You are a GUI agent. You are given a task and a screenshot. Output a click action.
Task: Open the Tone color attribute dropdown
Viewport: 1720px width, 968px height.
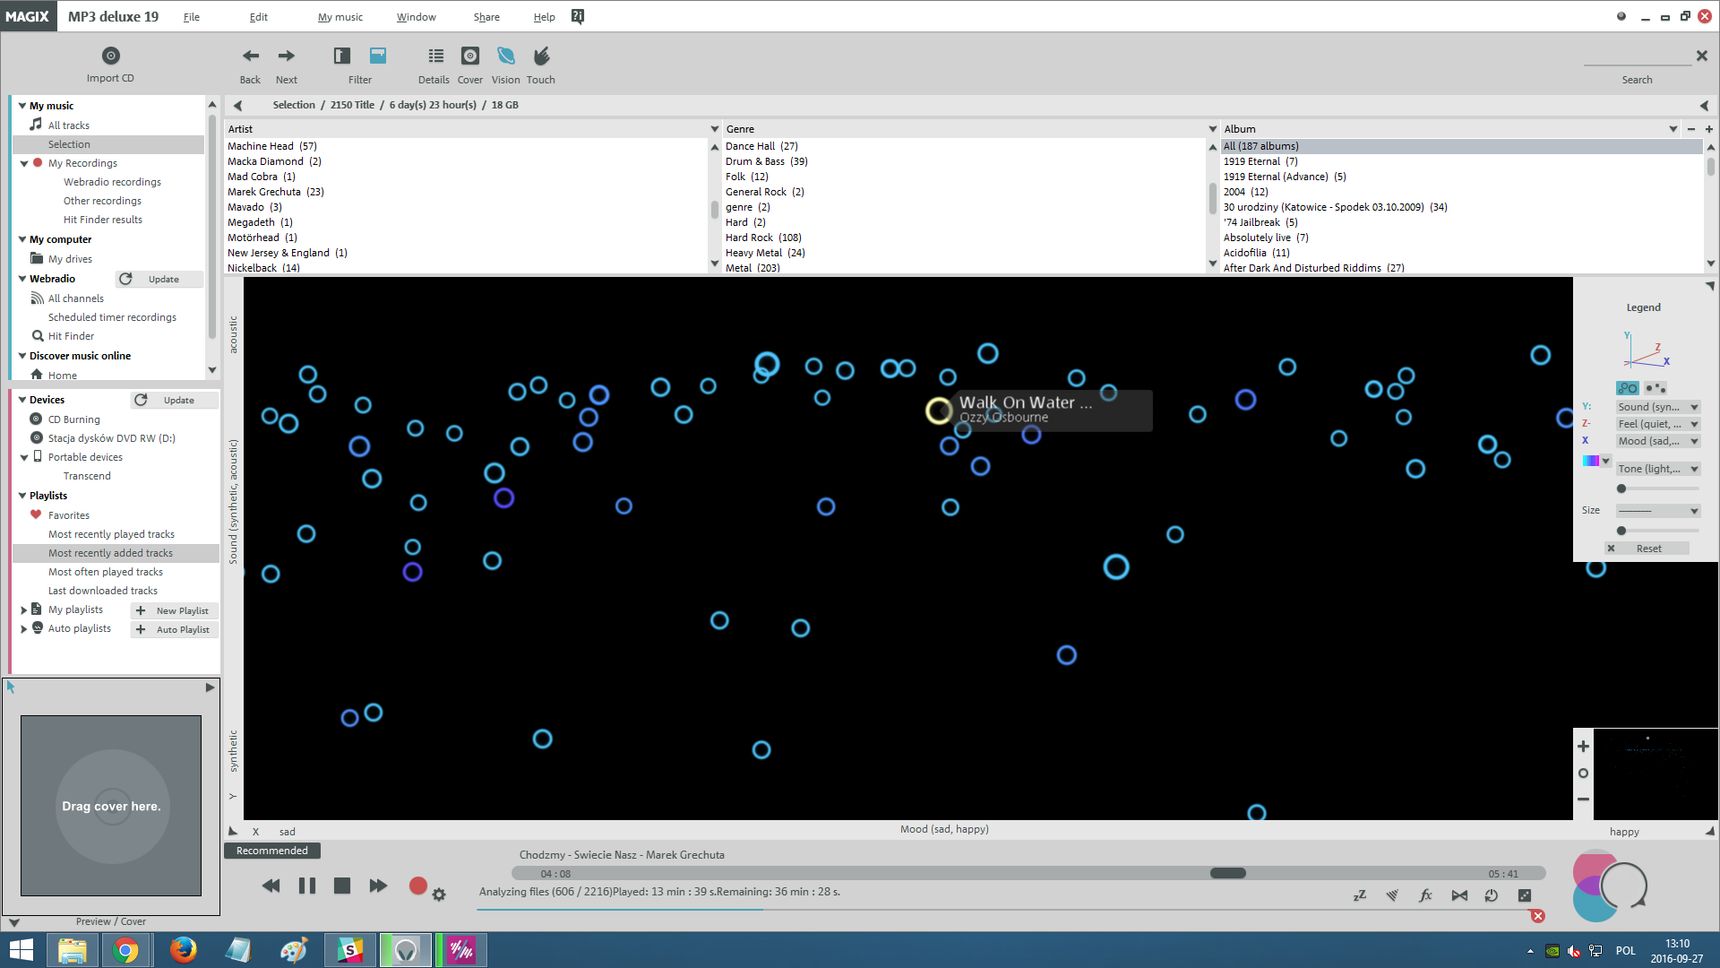pyautogui.click(x=1658, y=468)
